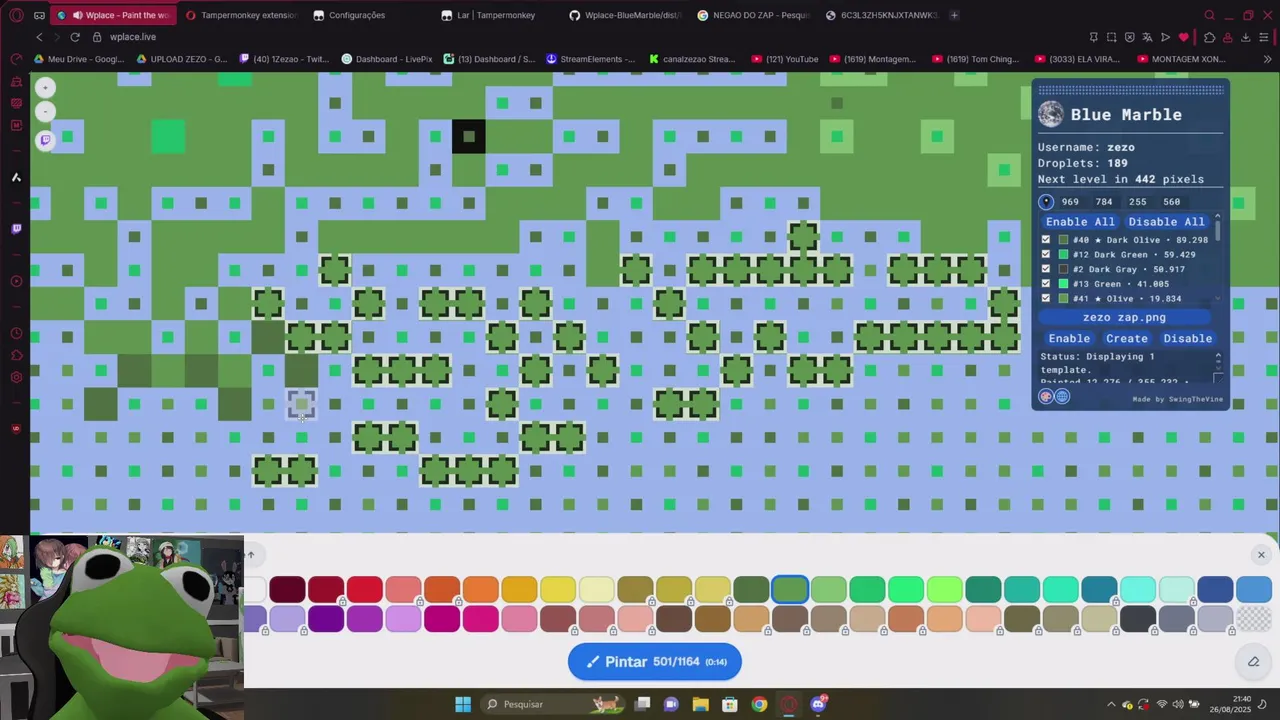This screenshot has width=1280, height=720.
Task: Expand palette with the up arrow
Action: [x=251, y=555]
